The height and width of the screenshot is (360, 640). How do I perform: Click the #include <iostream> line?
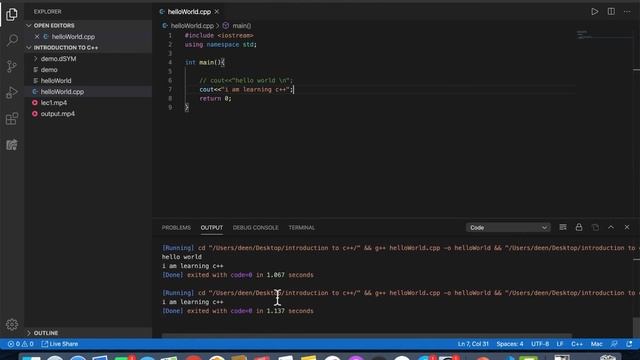219,36
